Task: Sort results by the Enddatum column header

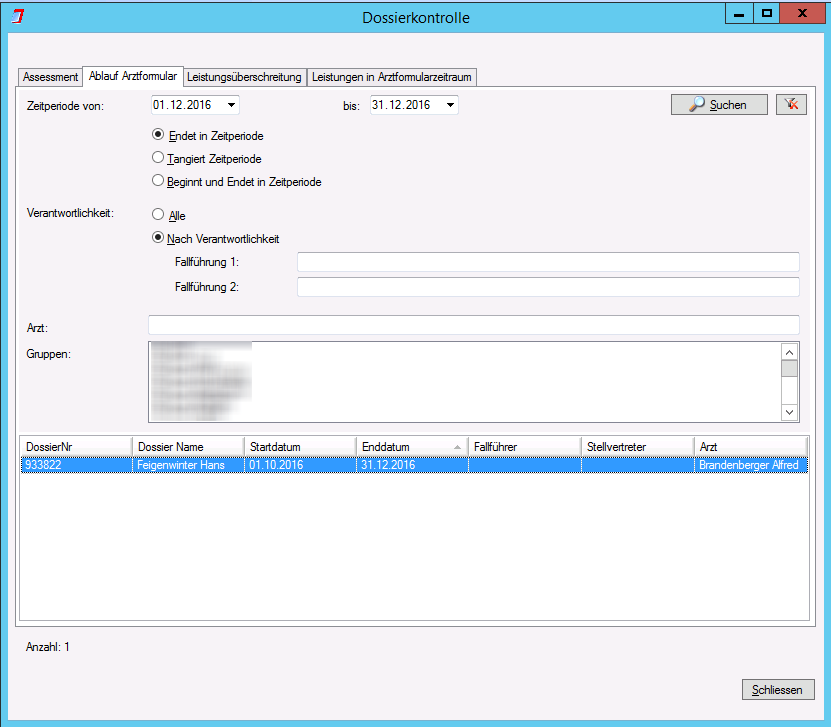Action: pos(411,446)
